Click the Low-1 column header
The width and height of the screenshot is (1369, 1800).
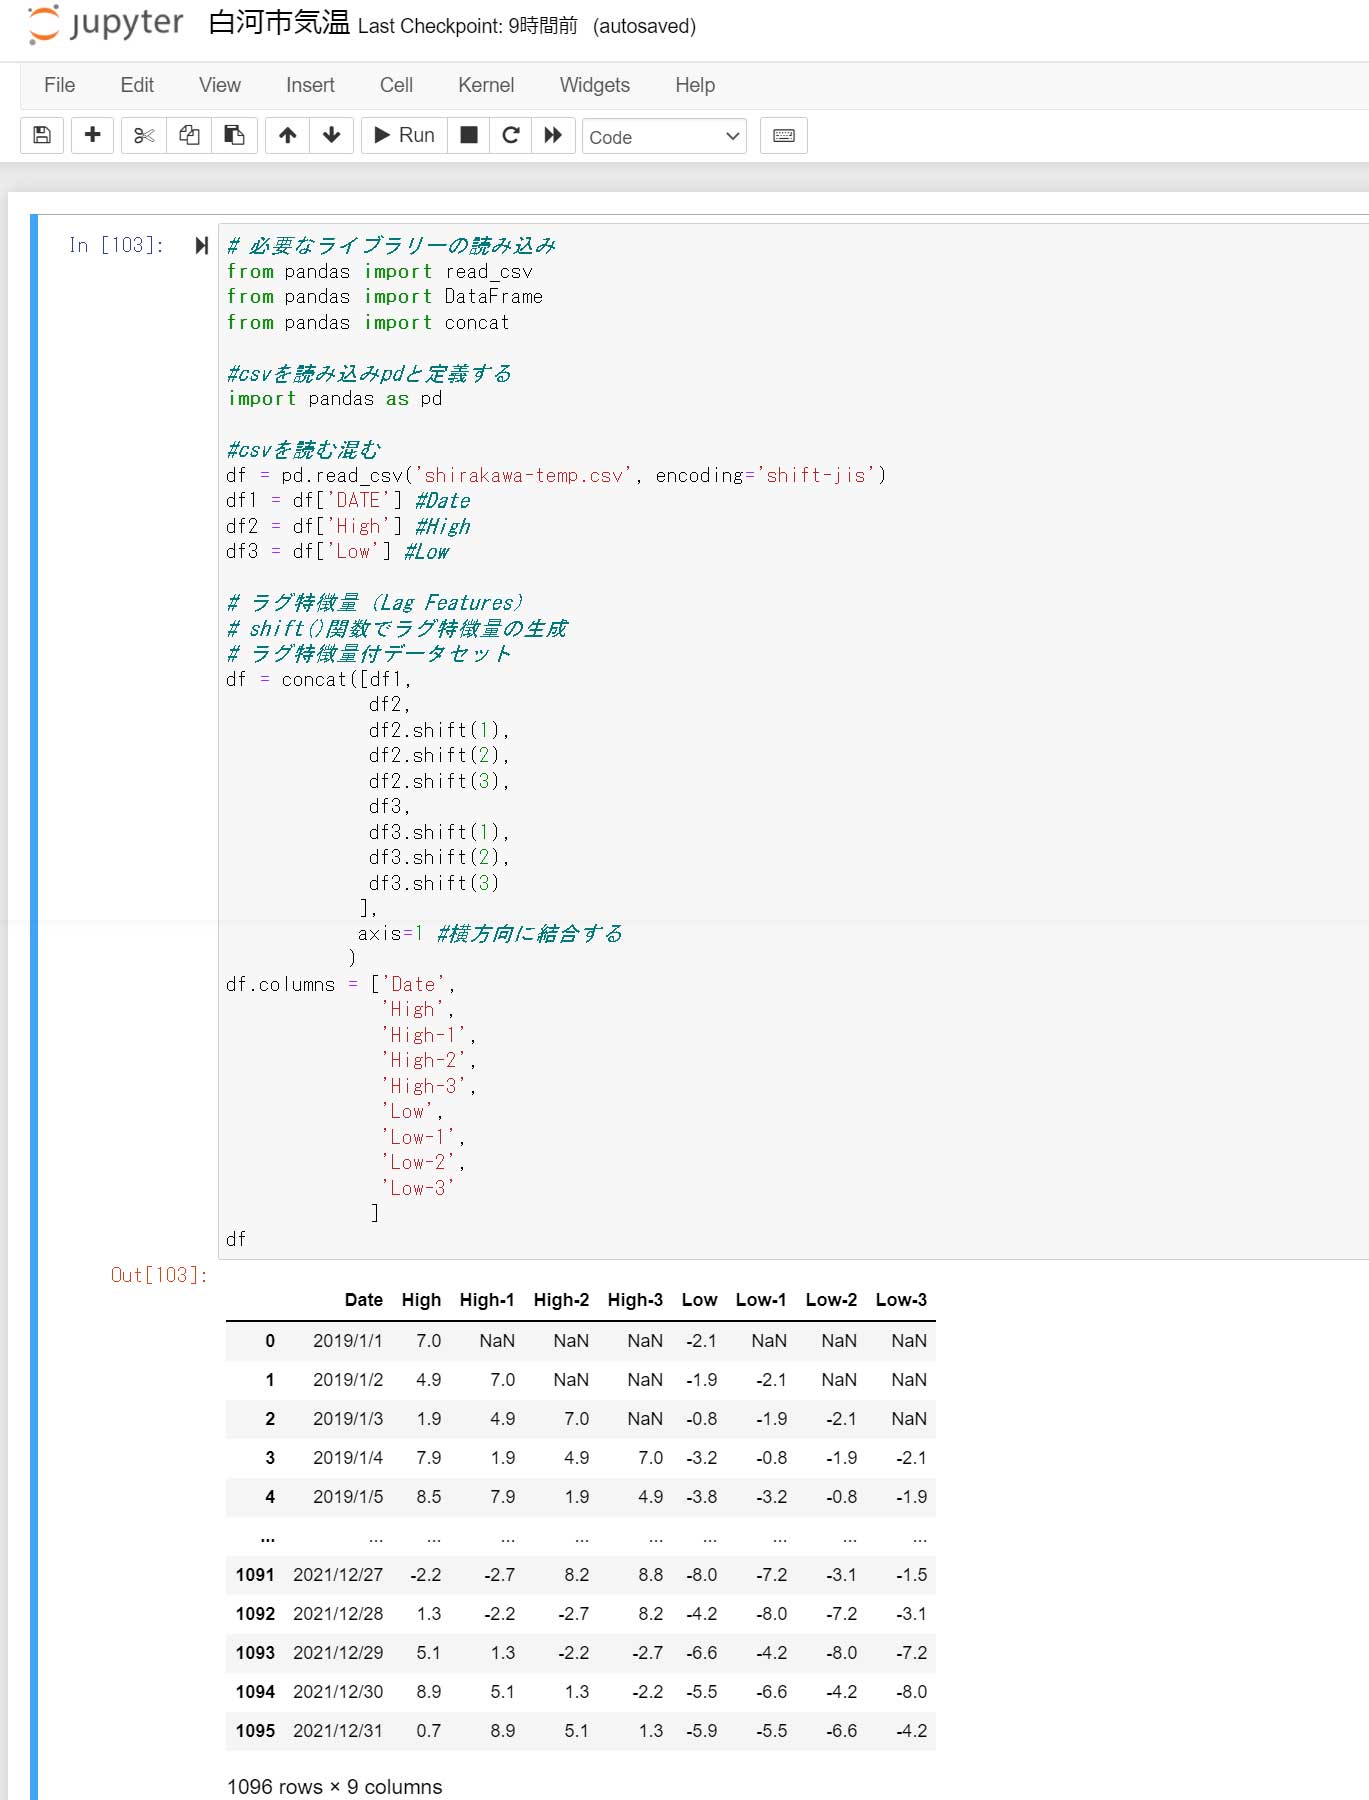point(761,1300)
